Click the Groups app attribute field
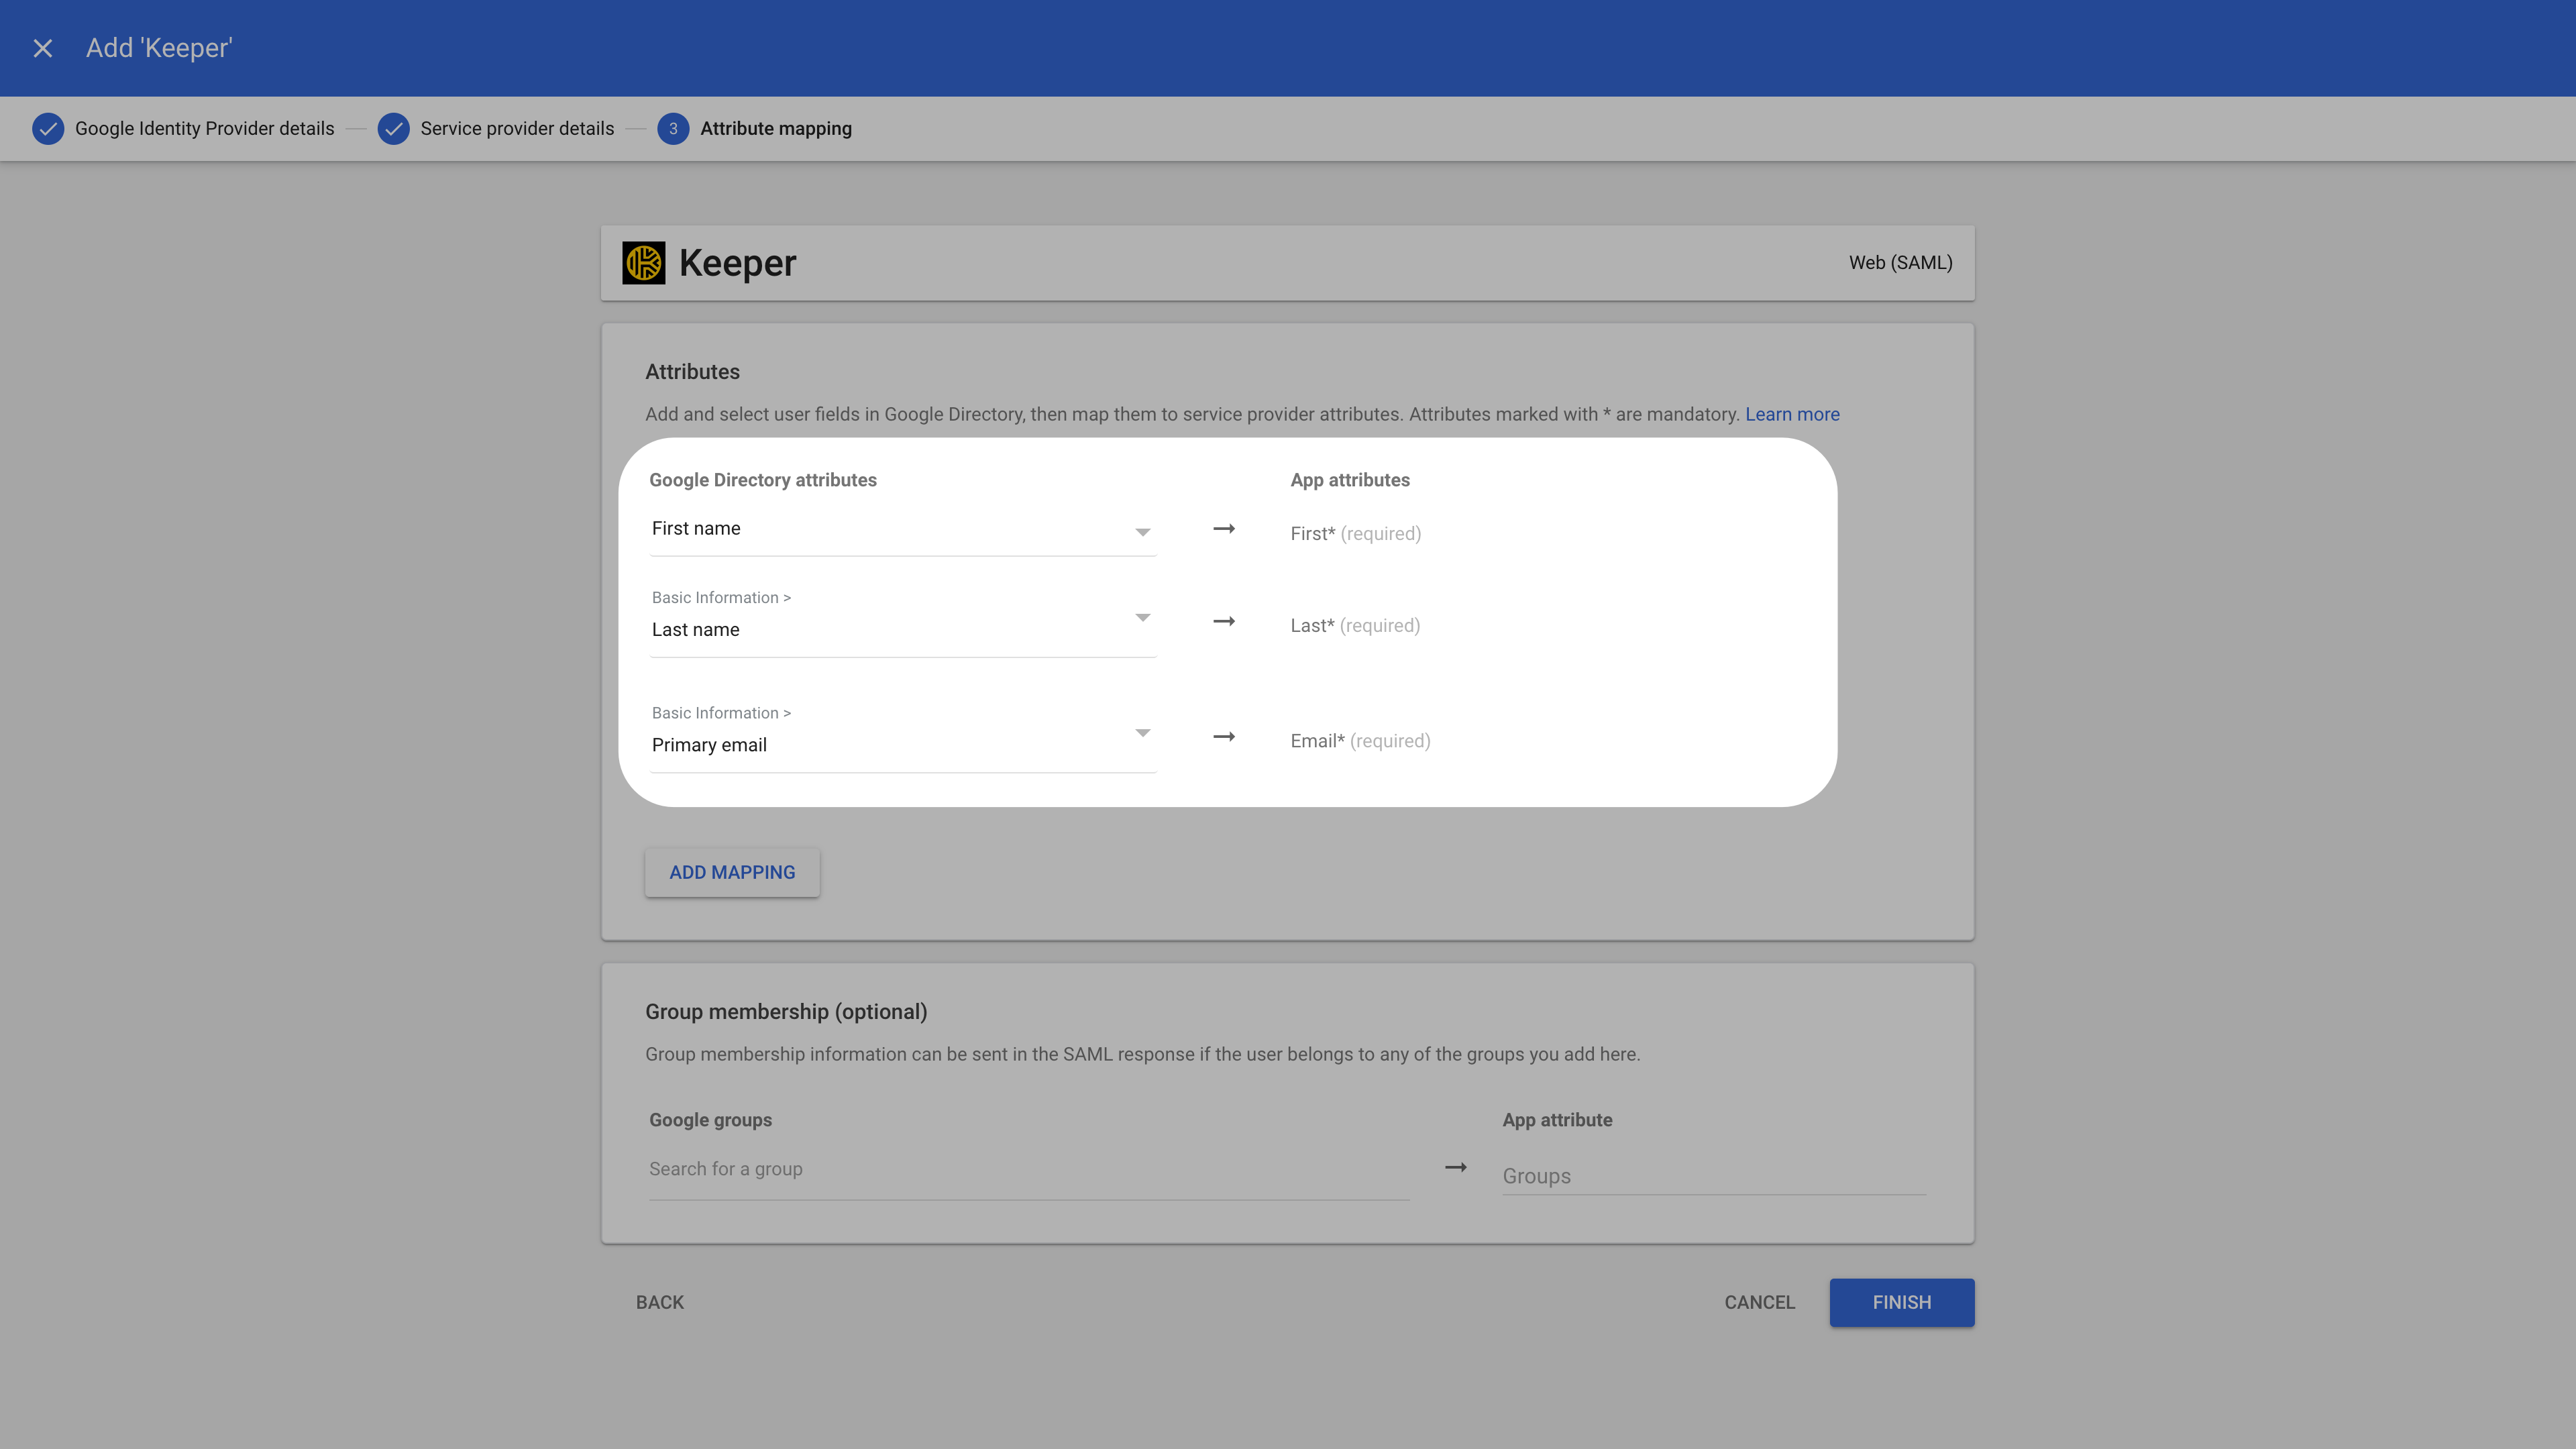 tap(1712, 1176)
